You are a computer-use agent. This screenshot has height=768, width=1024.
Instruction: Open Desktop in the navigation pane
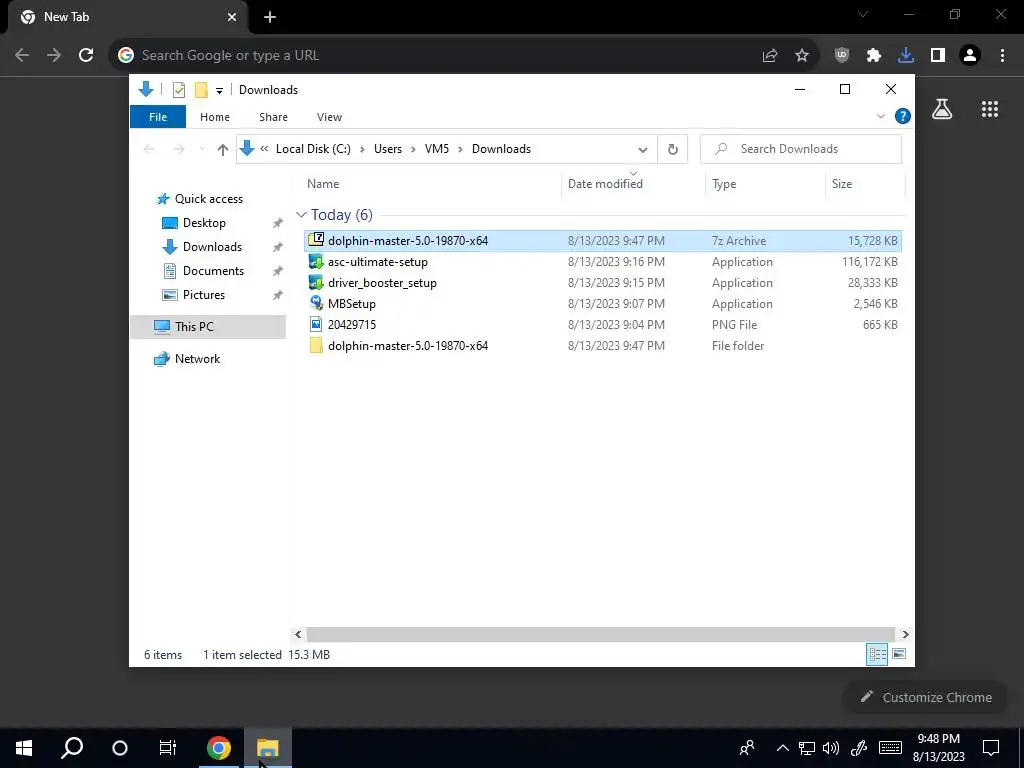(x=204, y=223)
